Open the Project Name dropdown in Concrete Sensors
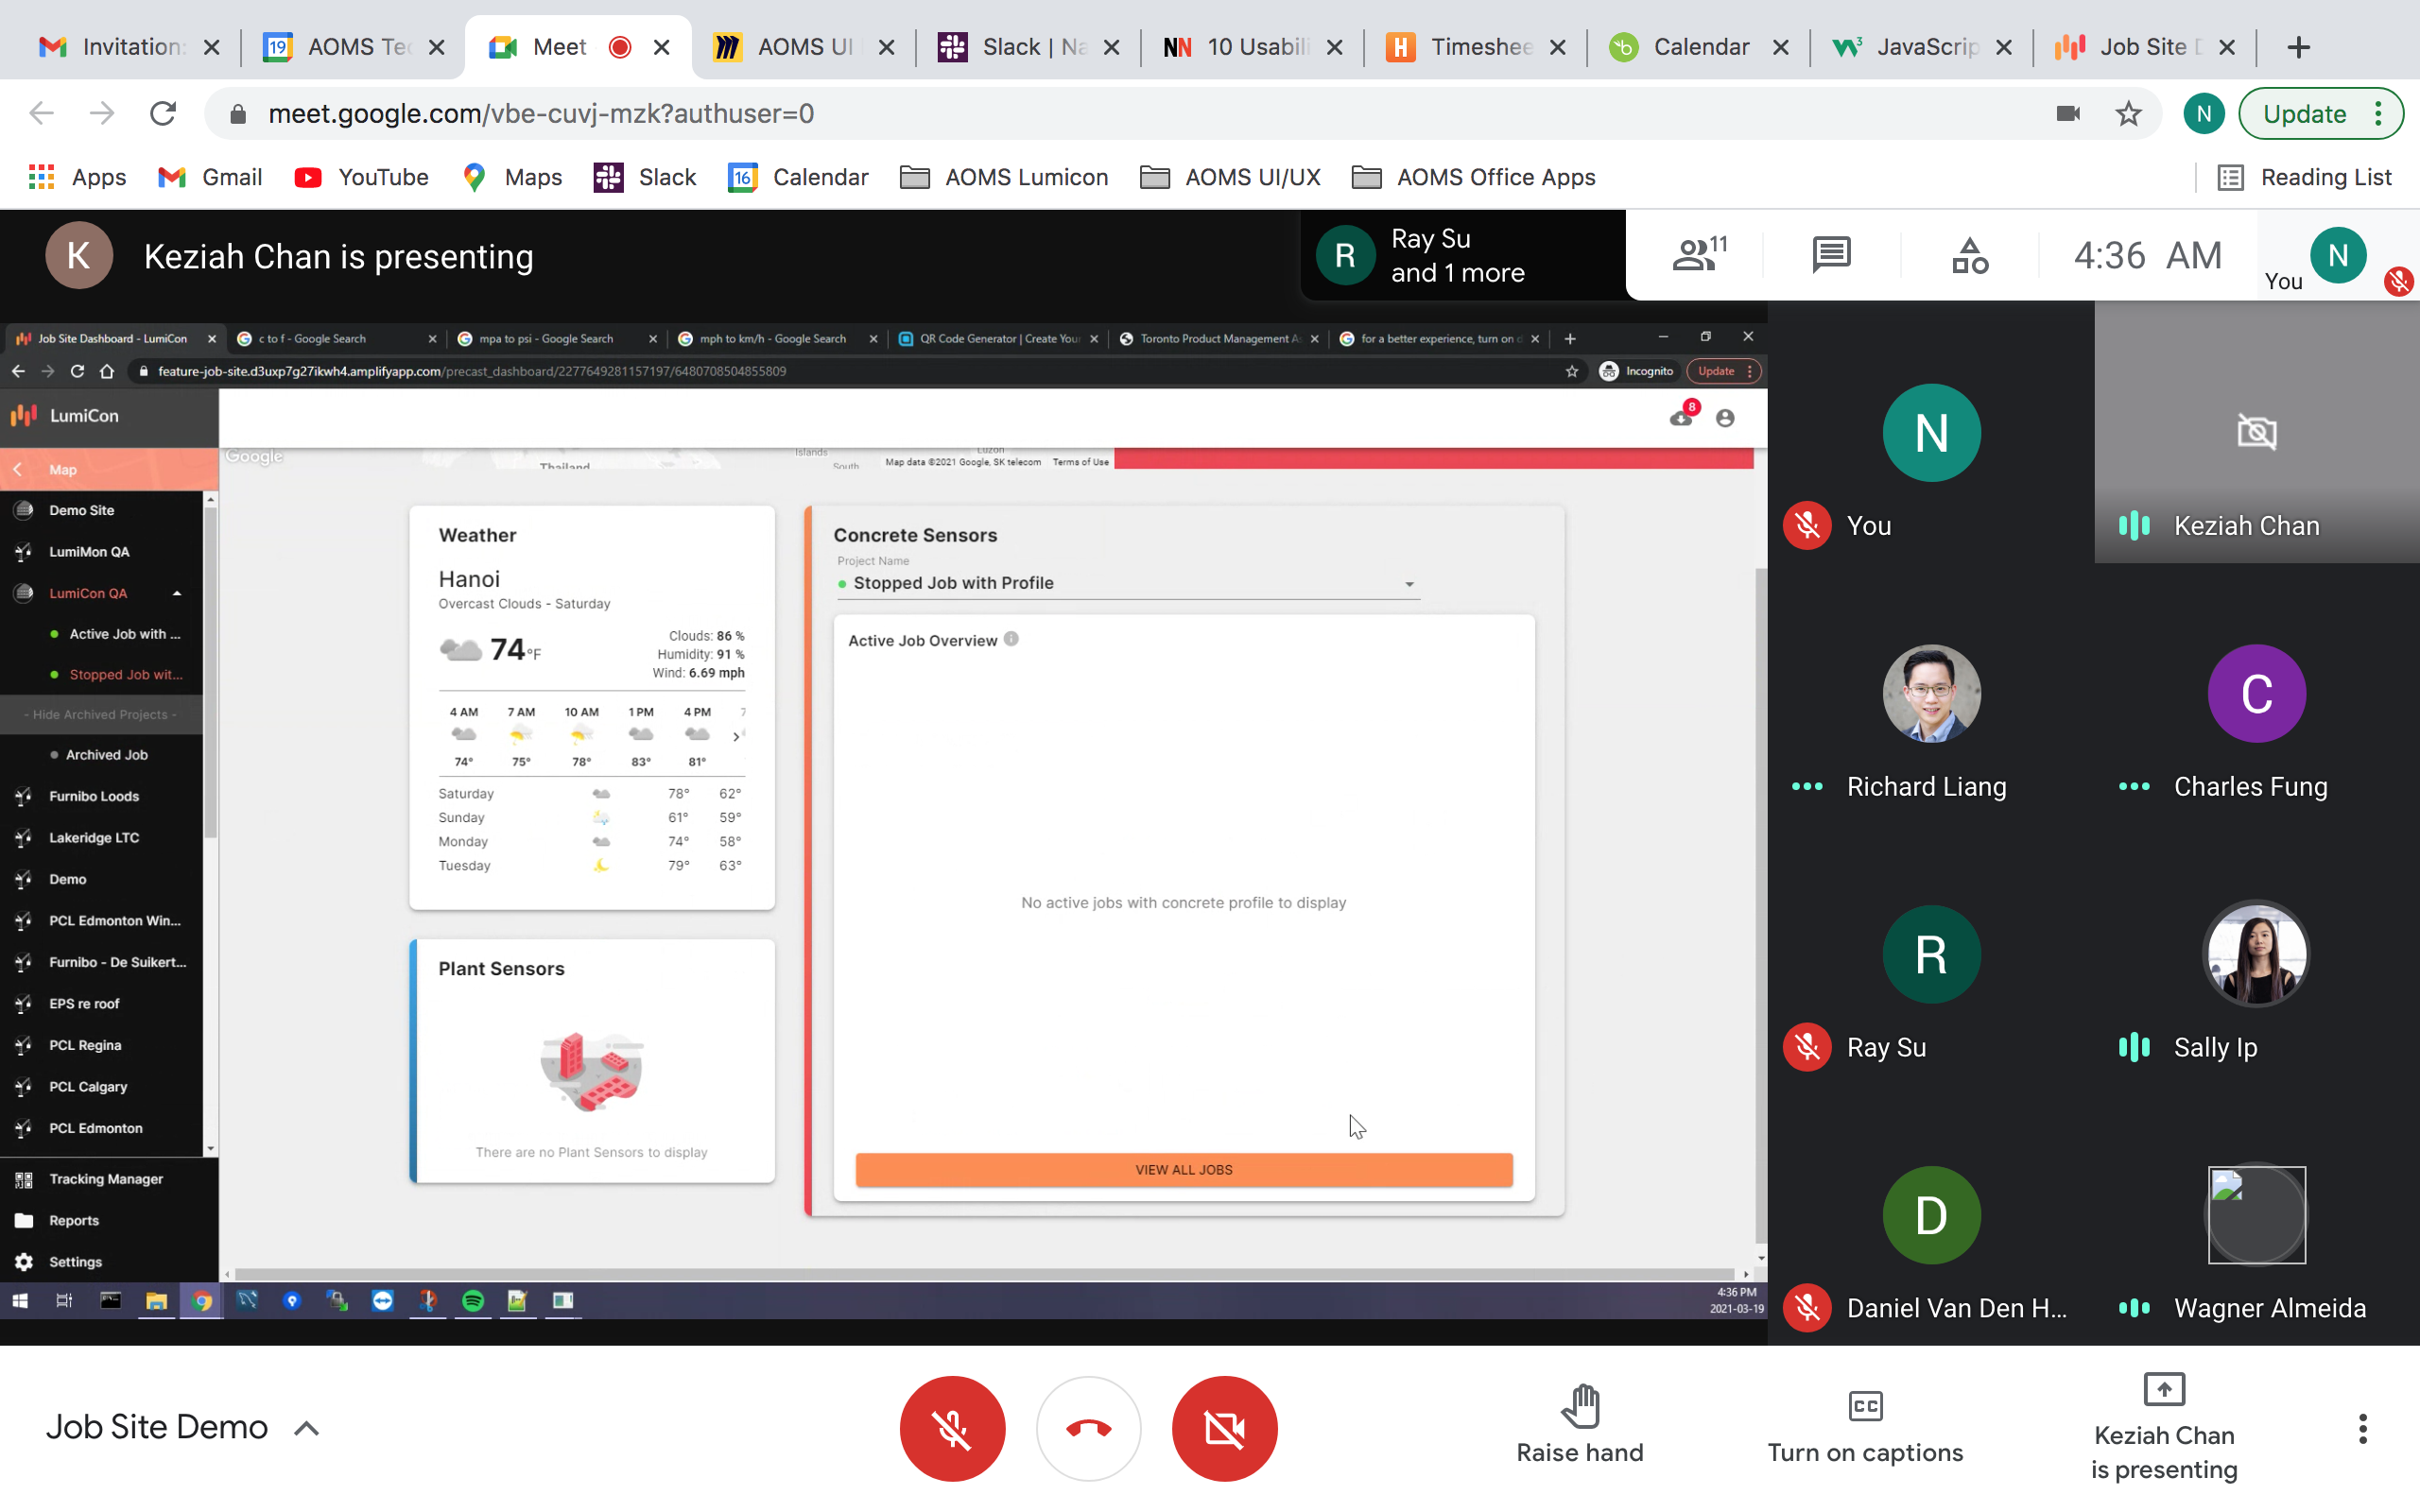The height and width of the screenshot is (1512, 2420). (x=1128, y=583)
